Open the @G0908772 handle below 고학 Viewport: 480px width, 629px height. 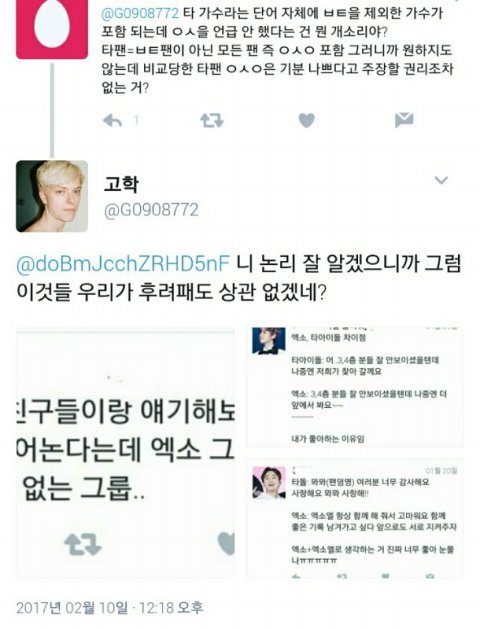151,210
